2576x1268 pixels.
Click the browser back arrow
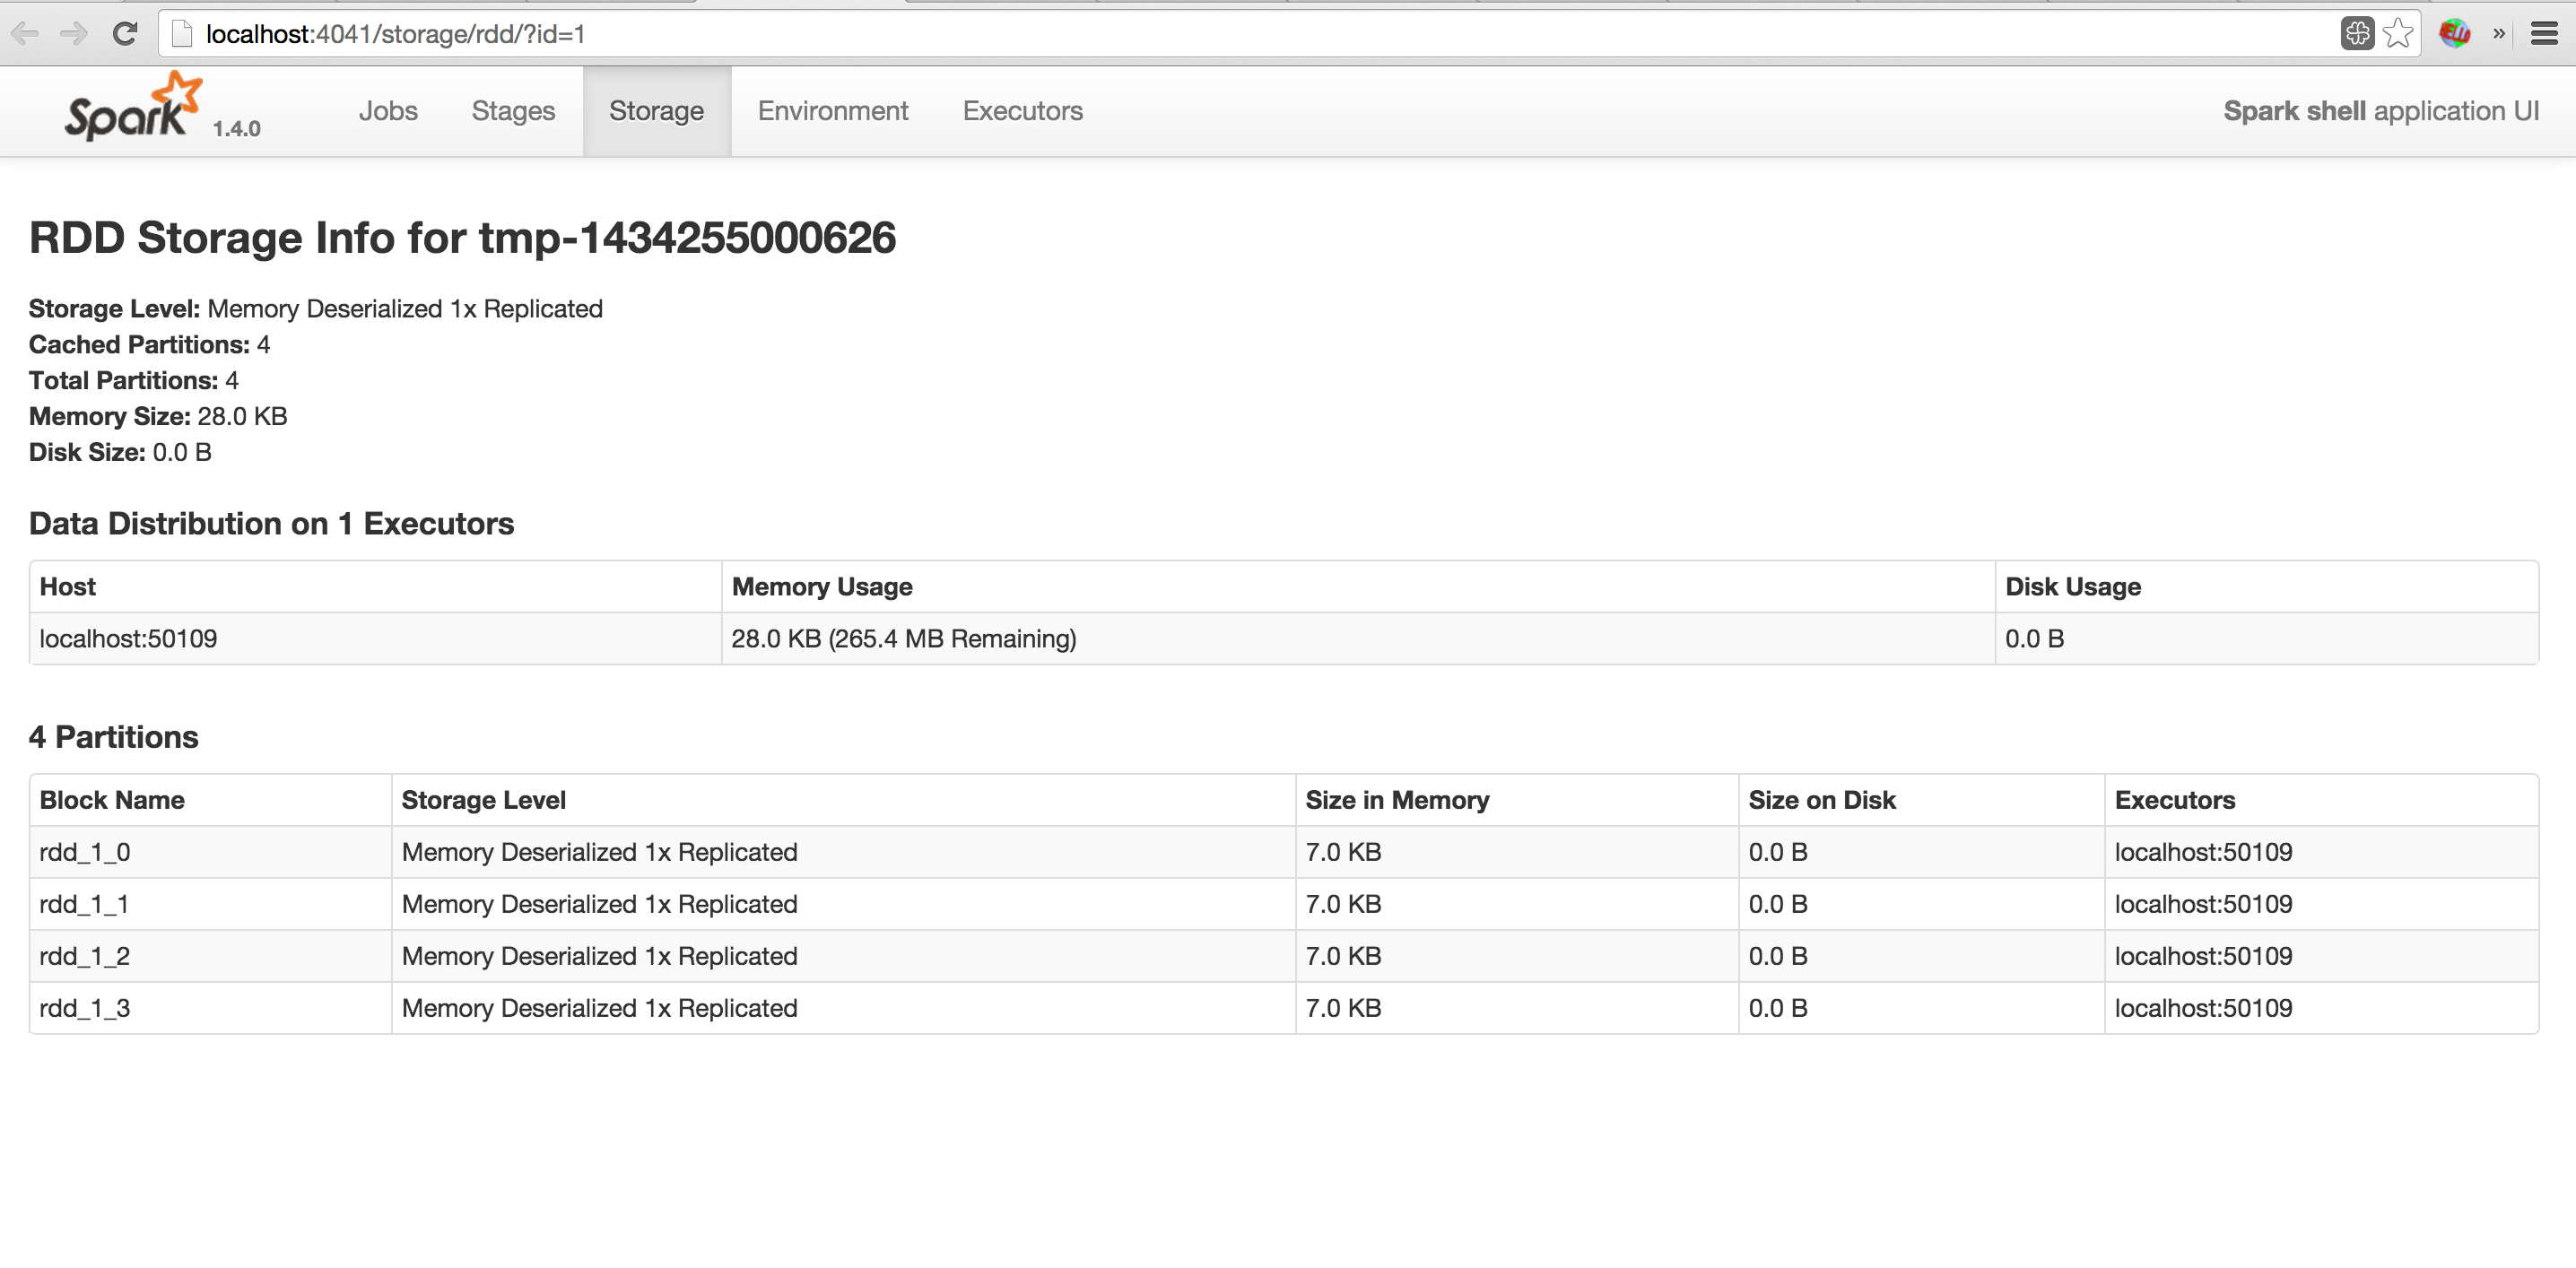(25, 34)
